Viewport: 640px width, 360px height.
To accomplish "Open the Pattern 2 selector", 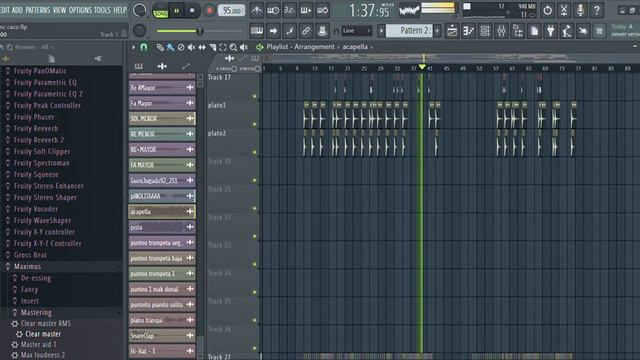I will coord(409,31).
